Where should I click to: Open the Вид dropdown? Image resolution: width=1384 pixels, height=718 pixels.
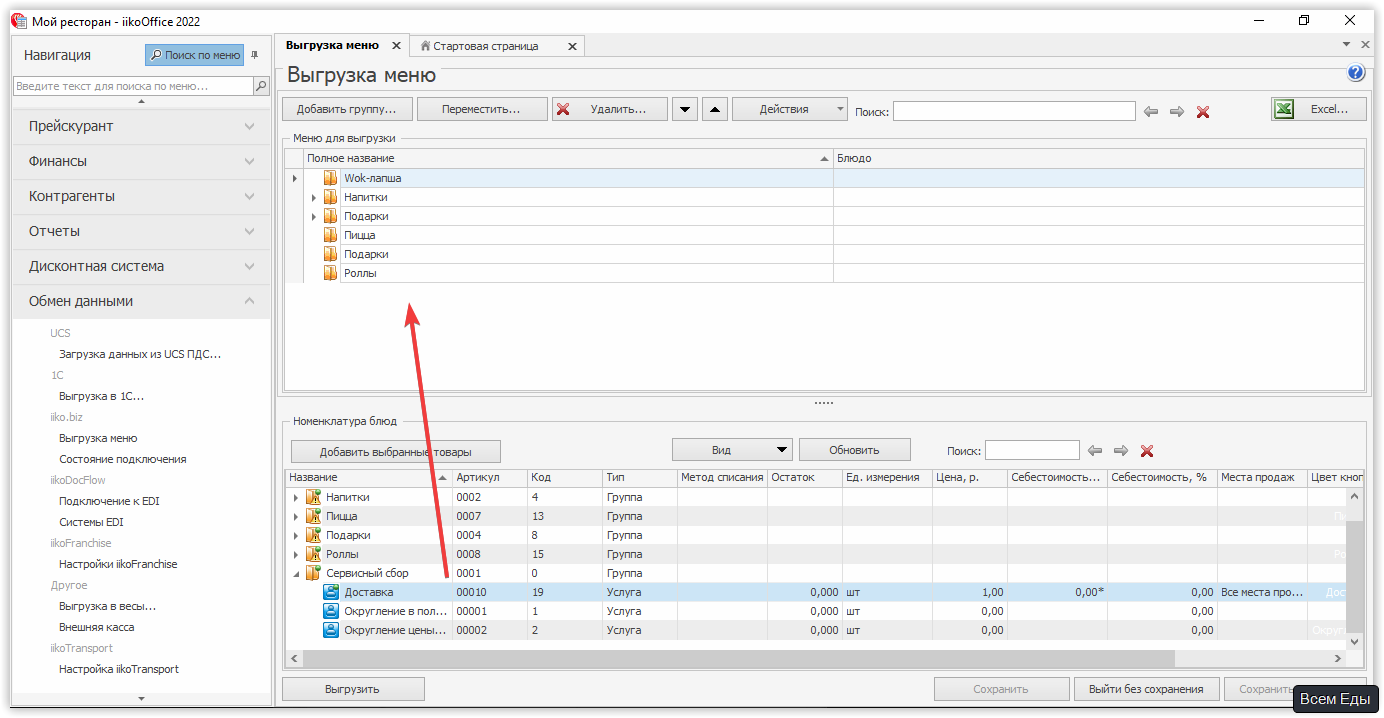(732, 450)
